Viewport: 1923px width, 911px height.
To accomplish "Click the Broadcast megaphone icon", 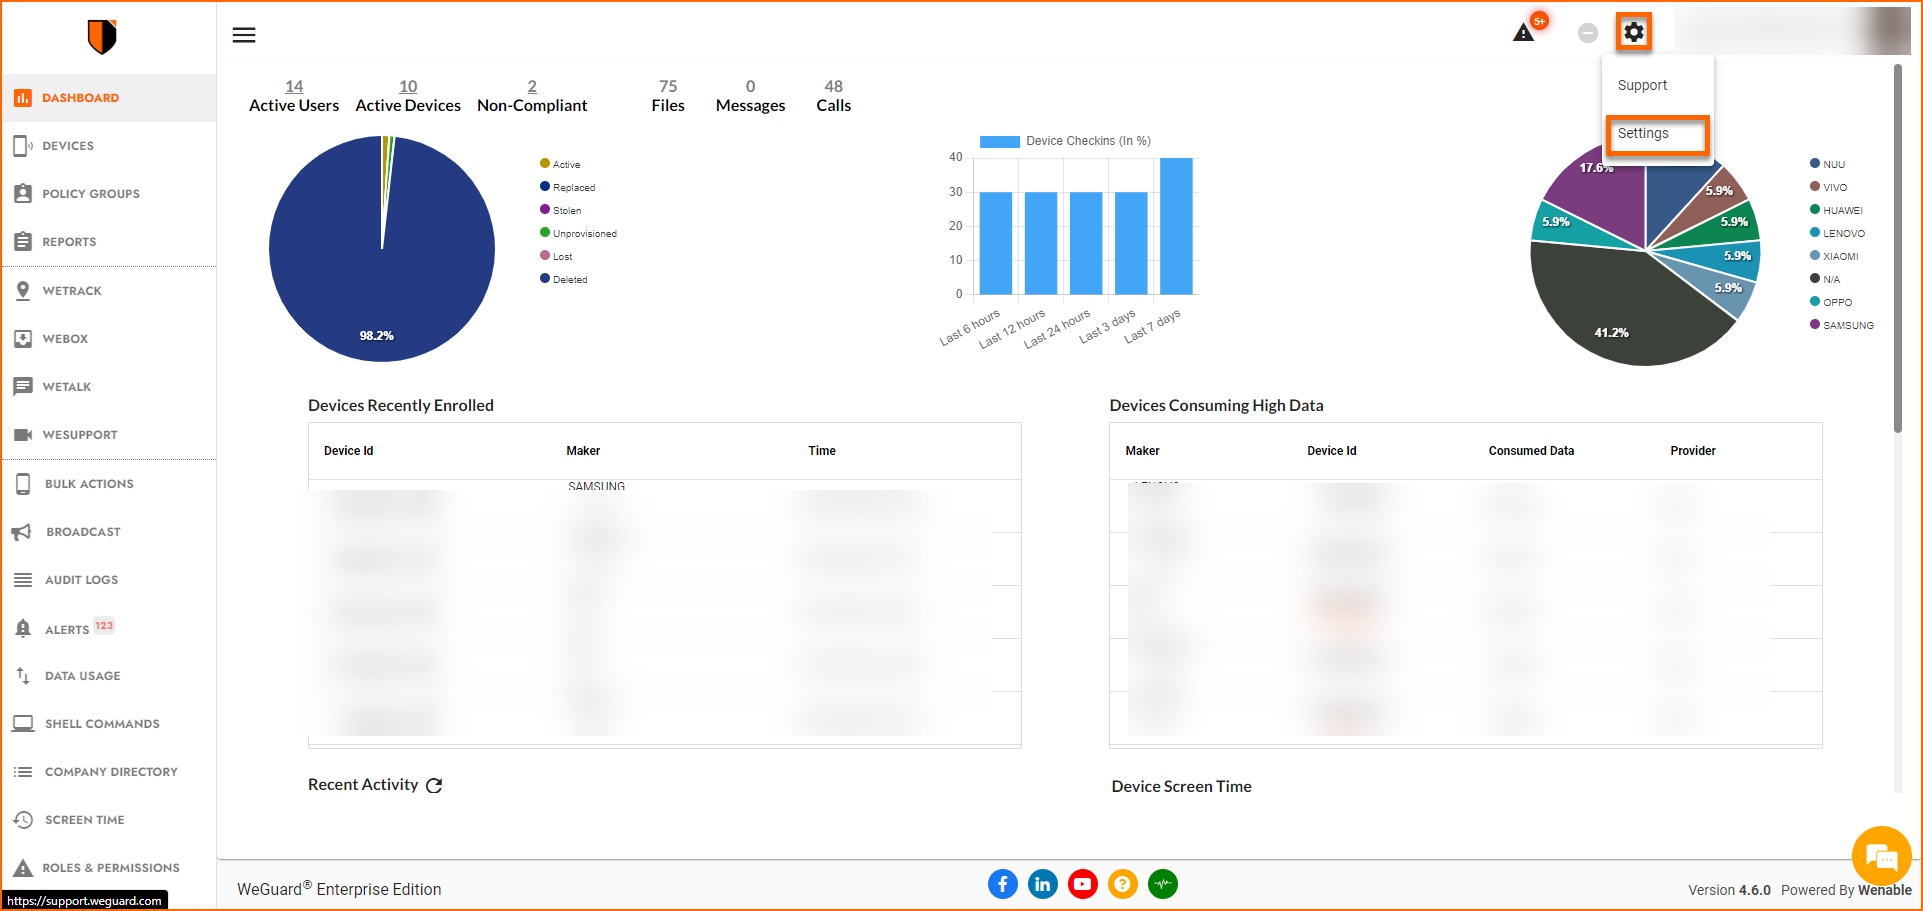I will pyautogui.click(x=22, y=532).
